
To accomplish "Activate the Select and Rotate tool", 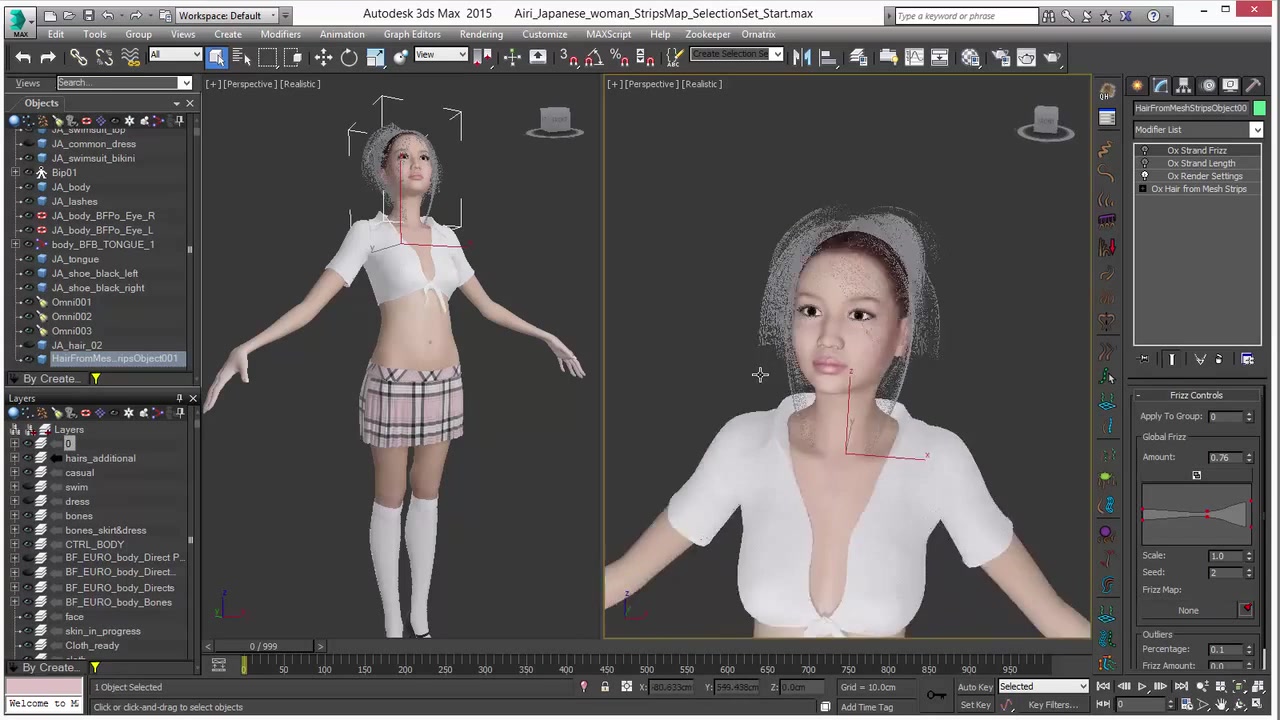I will coord(349,57).
